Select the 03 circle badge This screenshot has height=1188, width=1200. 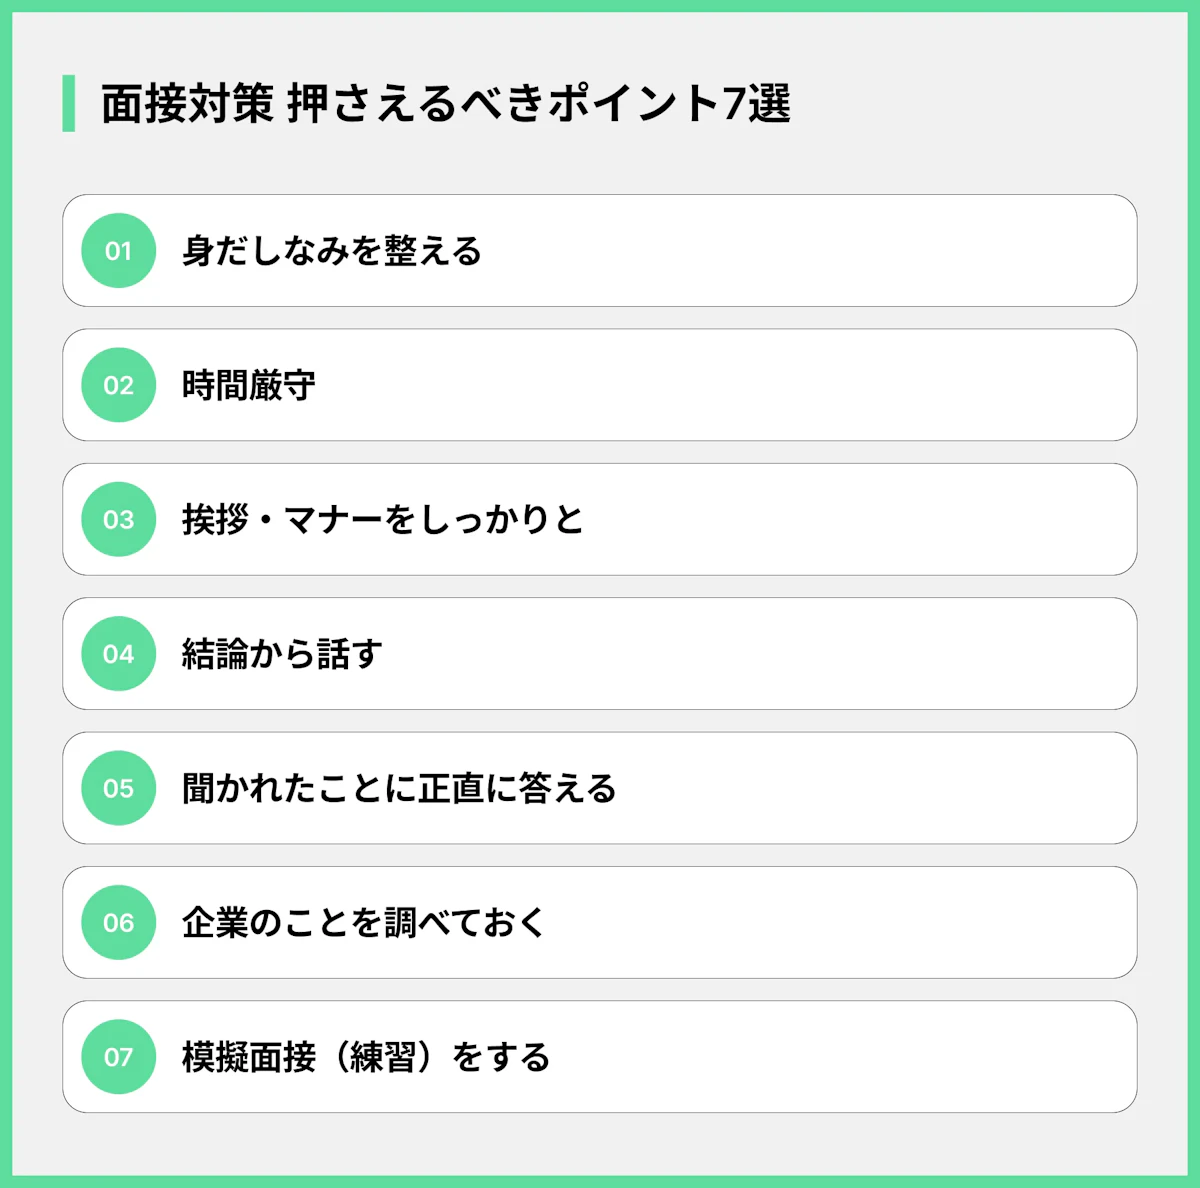point(118,520)
